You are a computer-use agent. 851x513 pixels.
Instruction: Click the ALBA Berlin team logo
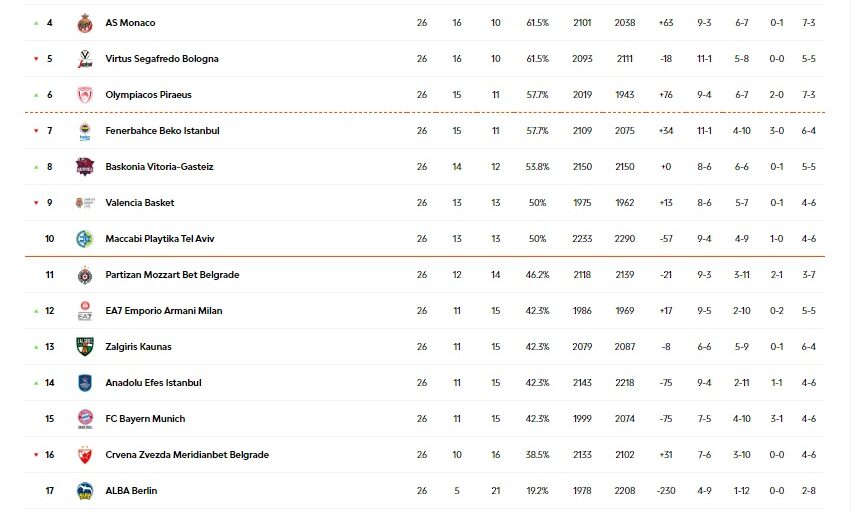pyautogui.click(x=85, y=491)
